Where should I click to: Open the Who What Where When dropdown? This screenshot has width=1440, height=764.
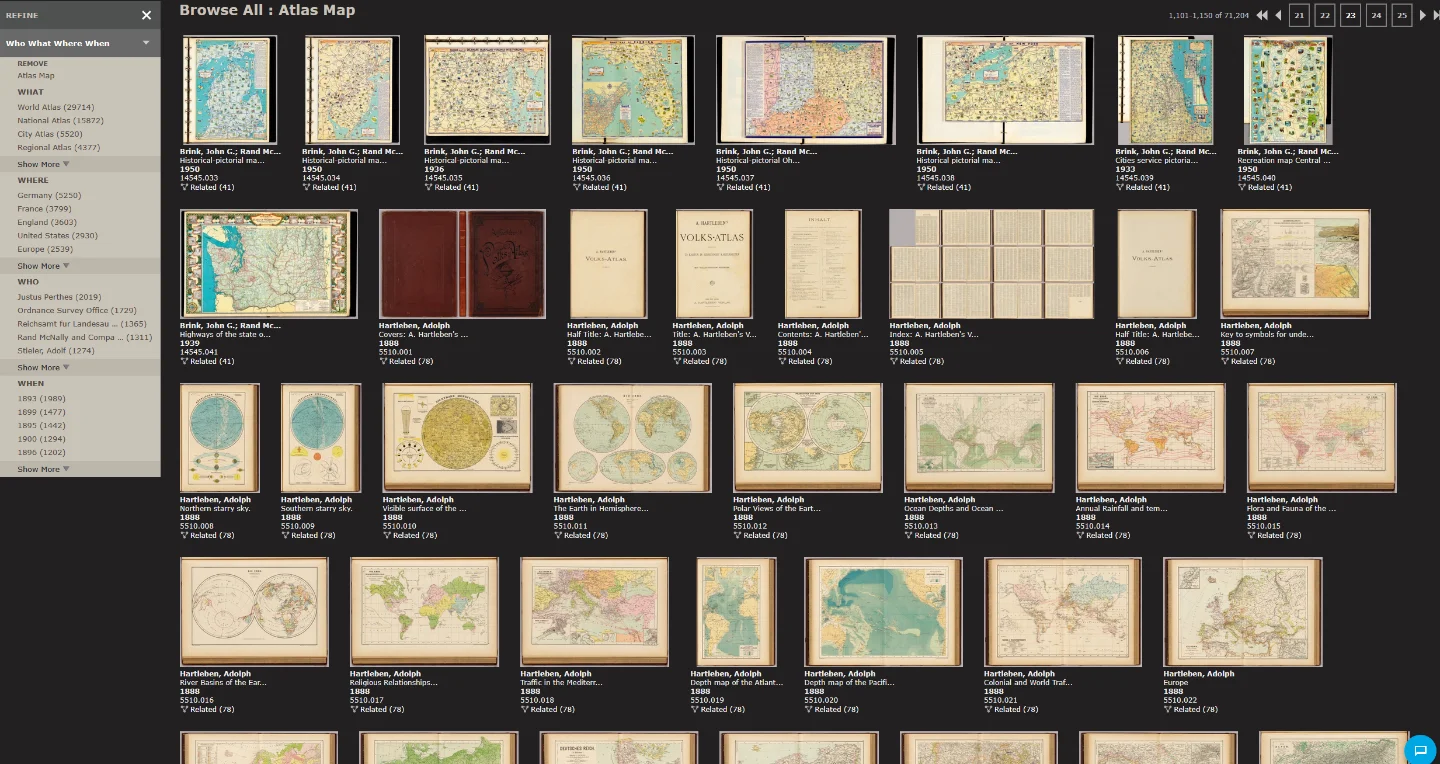80,43
